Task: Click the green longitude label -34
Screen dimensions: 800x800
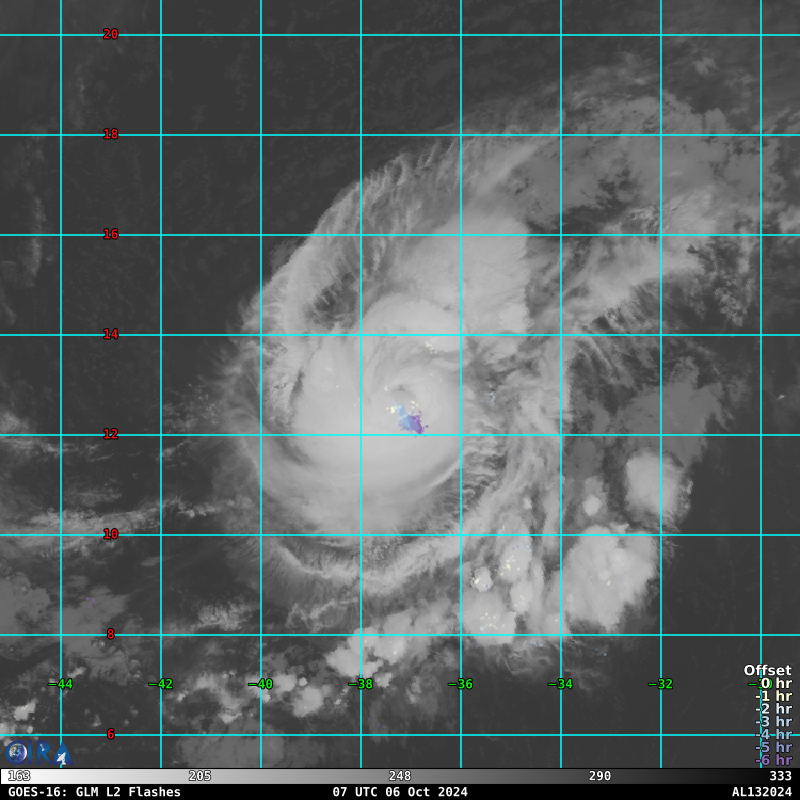Action: tap(561, 684)
